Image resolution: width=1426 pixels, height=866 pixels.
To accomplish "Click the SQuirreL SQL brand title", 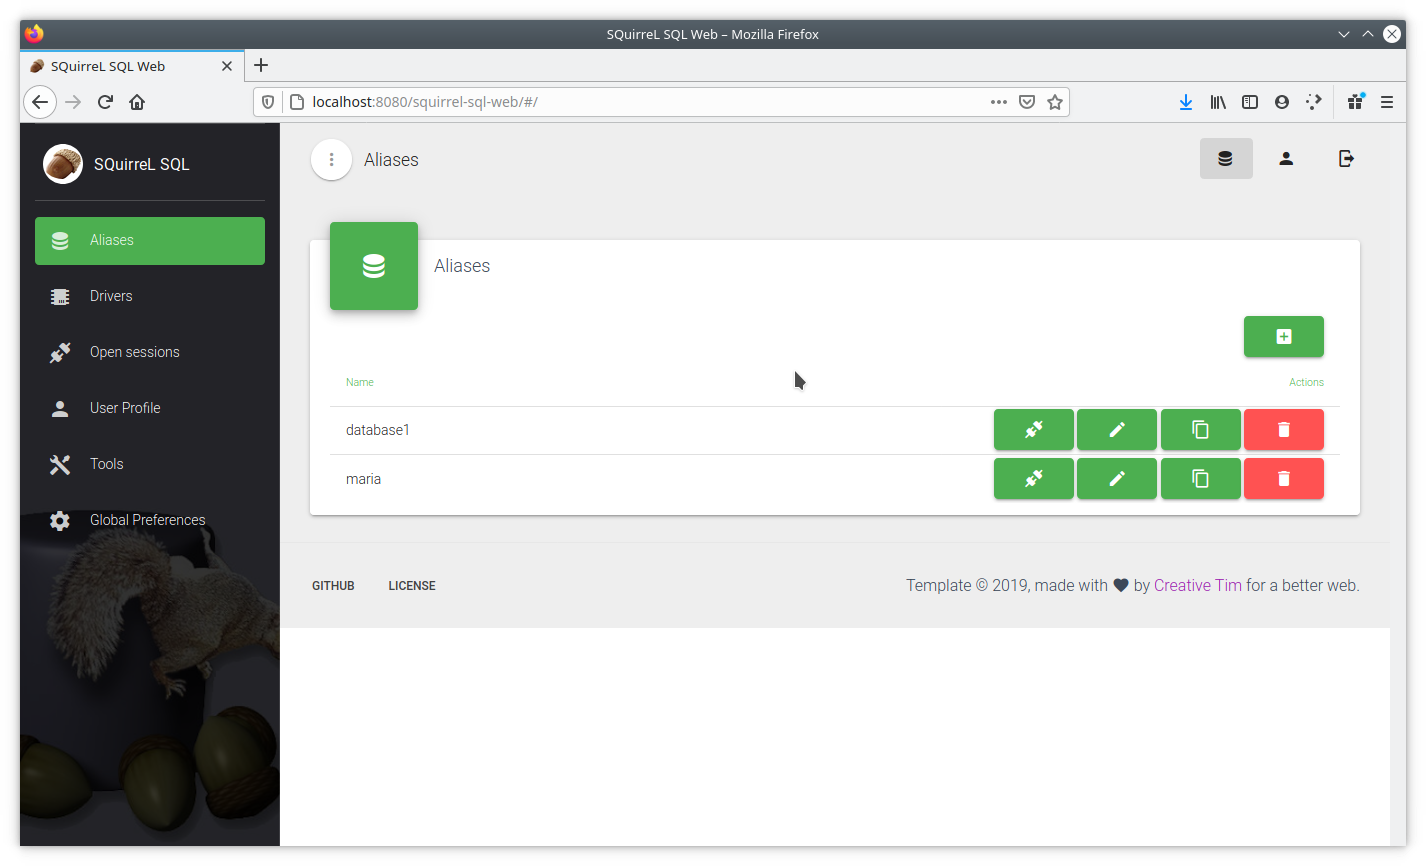I will (141, 164).
